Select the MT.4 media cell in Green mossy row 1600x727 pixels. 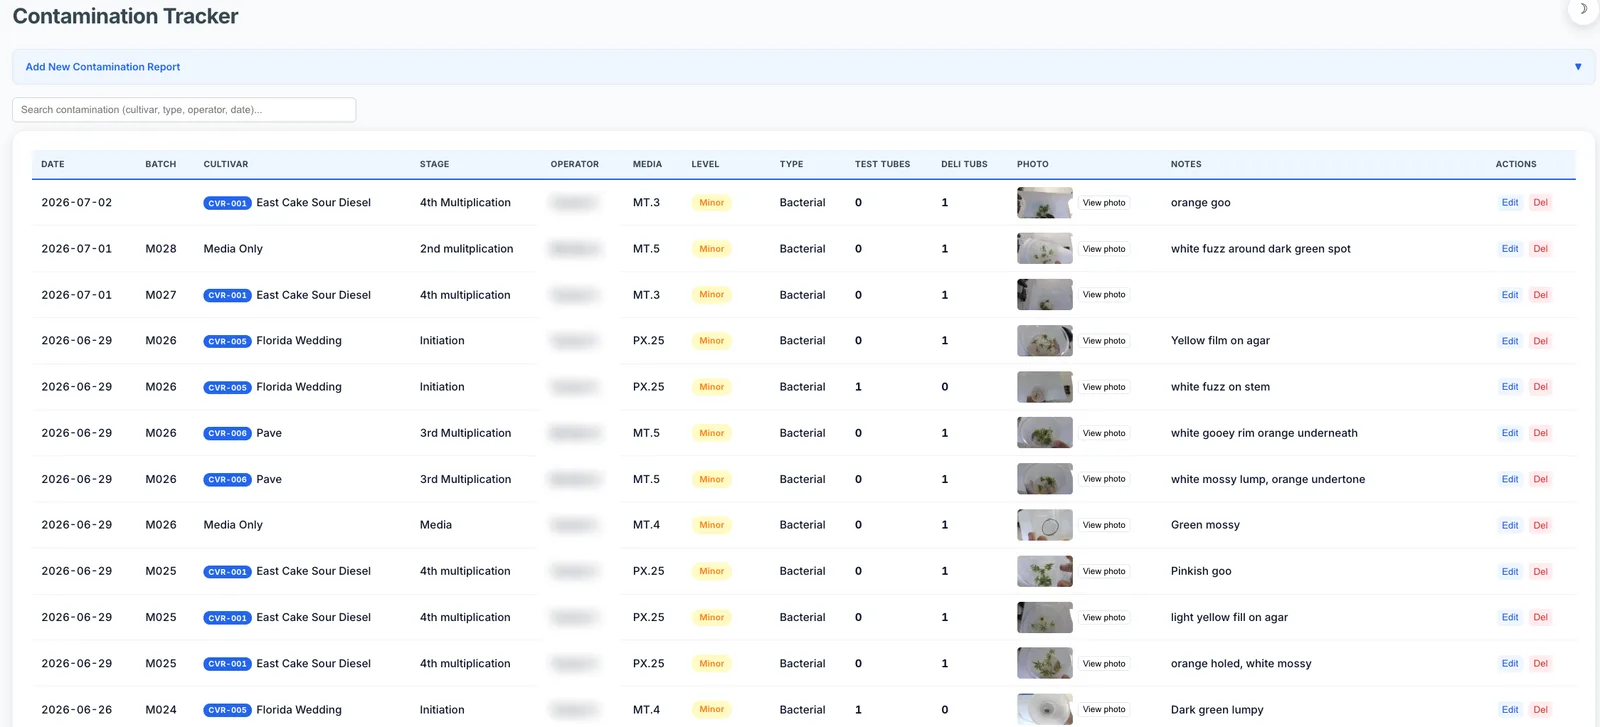pos(646,525)
